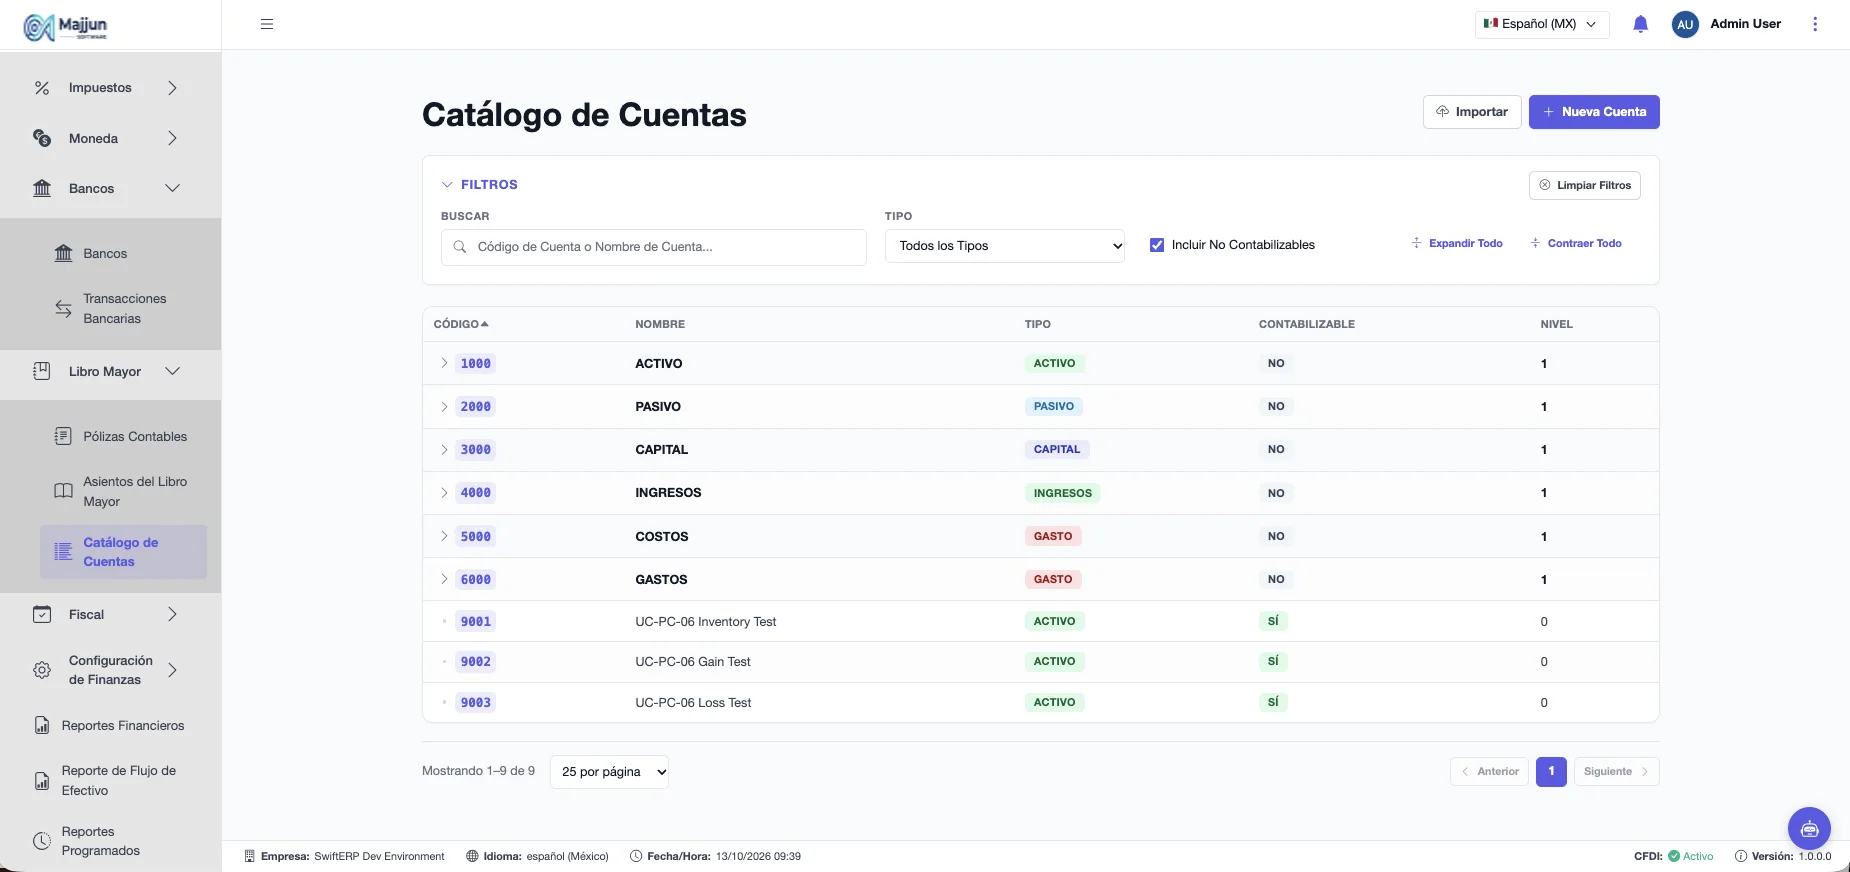Change the 25 por página selector
The height and width of the screenshot is (872, 1850).
[609, 772]
